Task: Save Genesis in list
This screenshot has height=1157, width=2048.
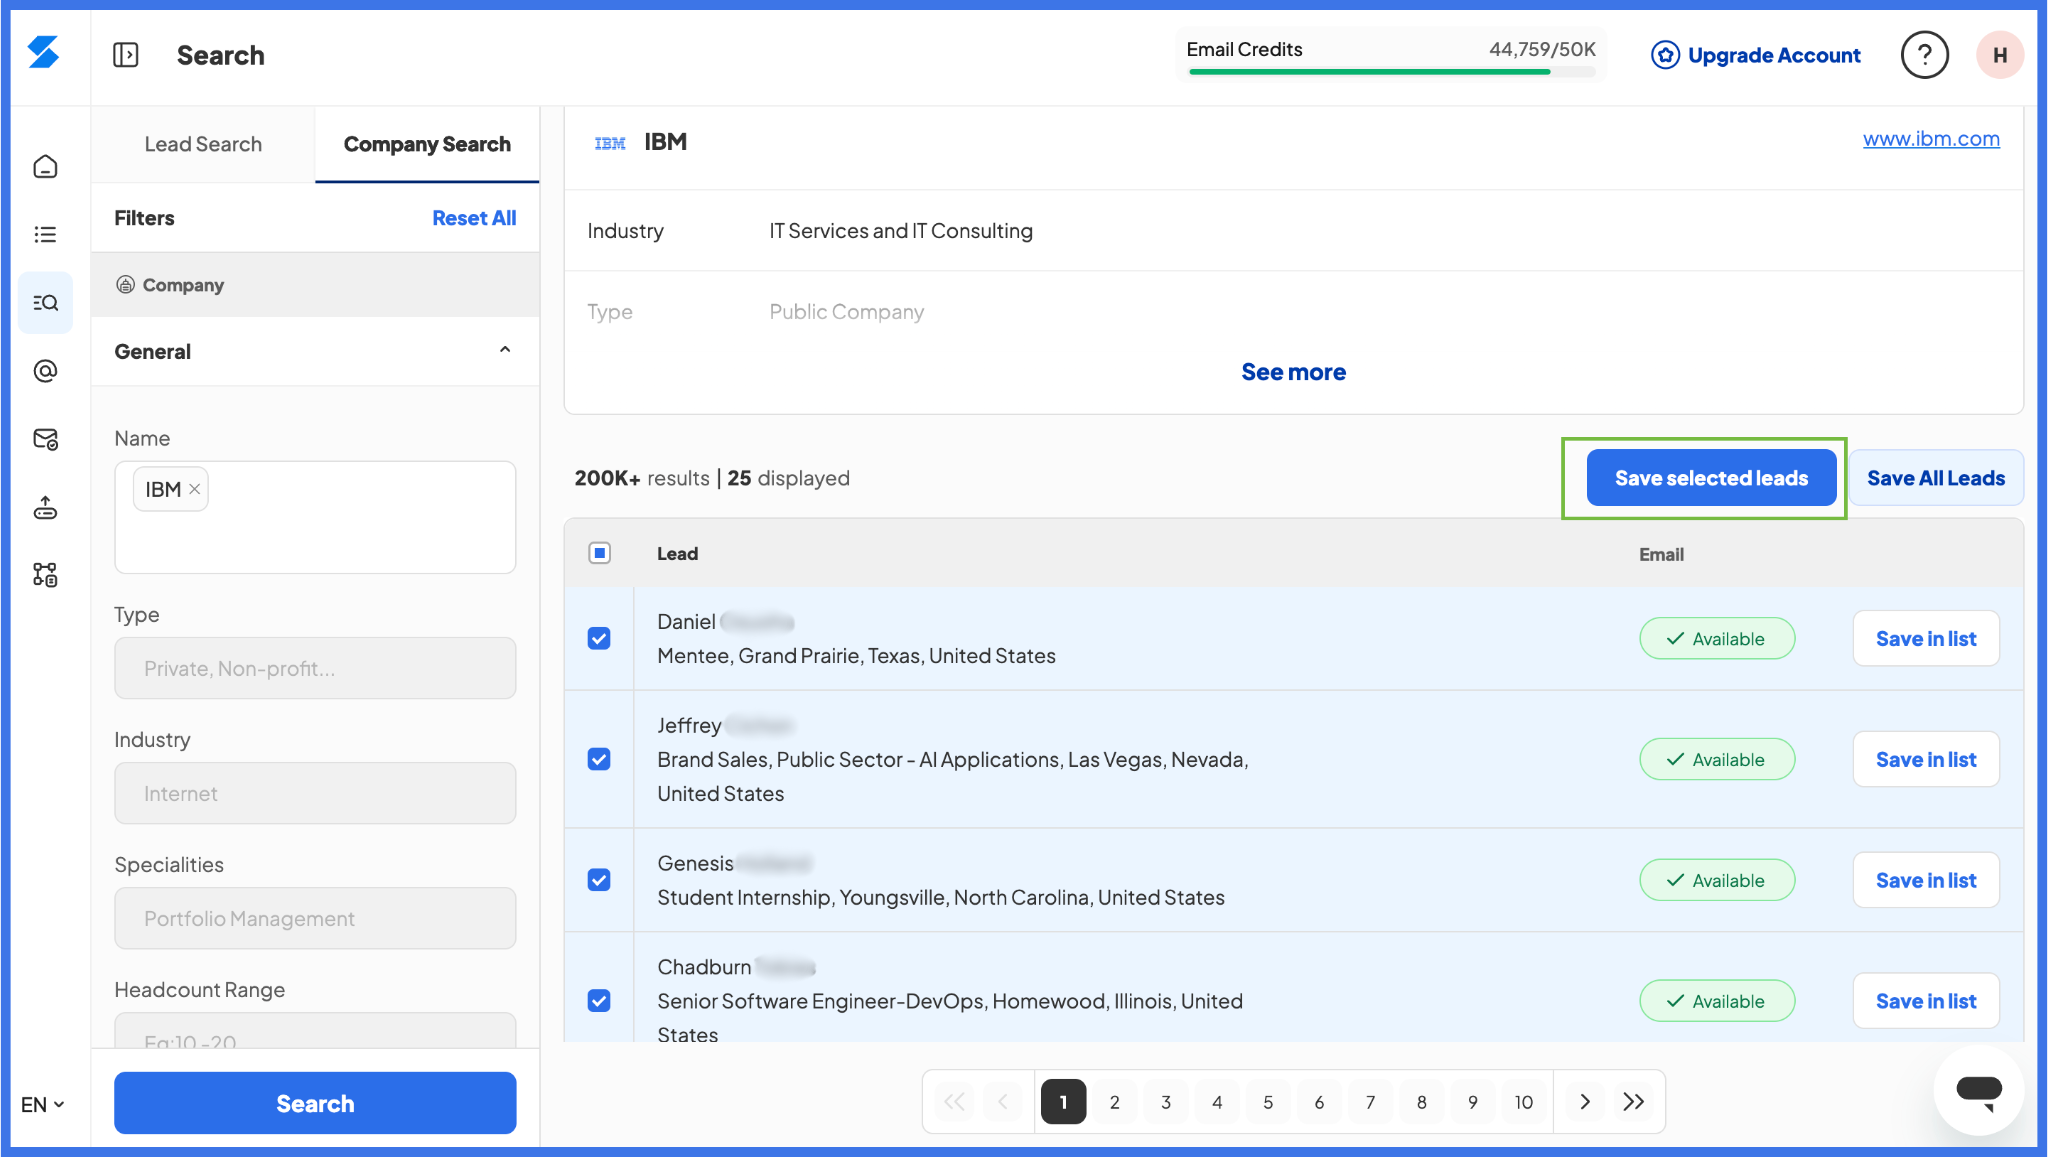Action: pyautogui.click(x=1926, y=880)
